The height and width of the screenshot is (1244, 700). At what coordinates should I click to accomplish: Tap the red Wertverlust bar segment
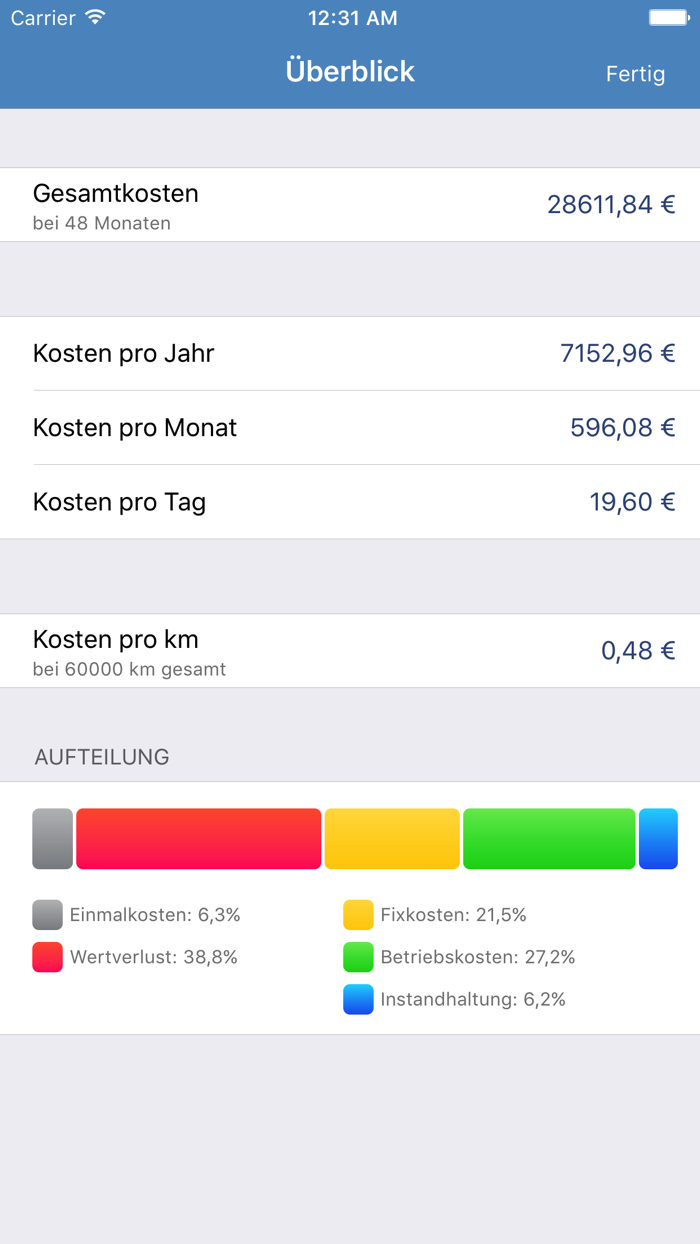click(198, 838)
